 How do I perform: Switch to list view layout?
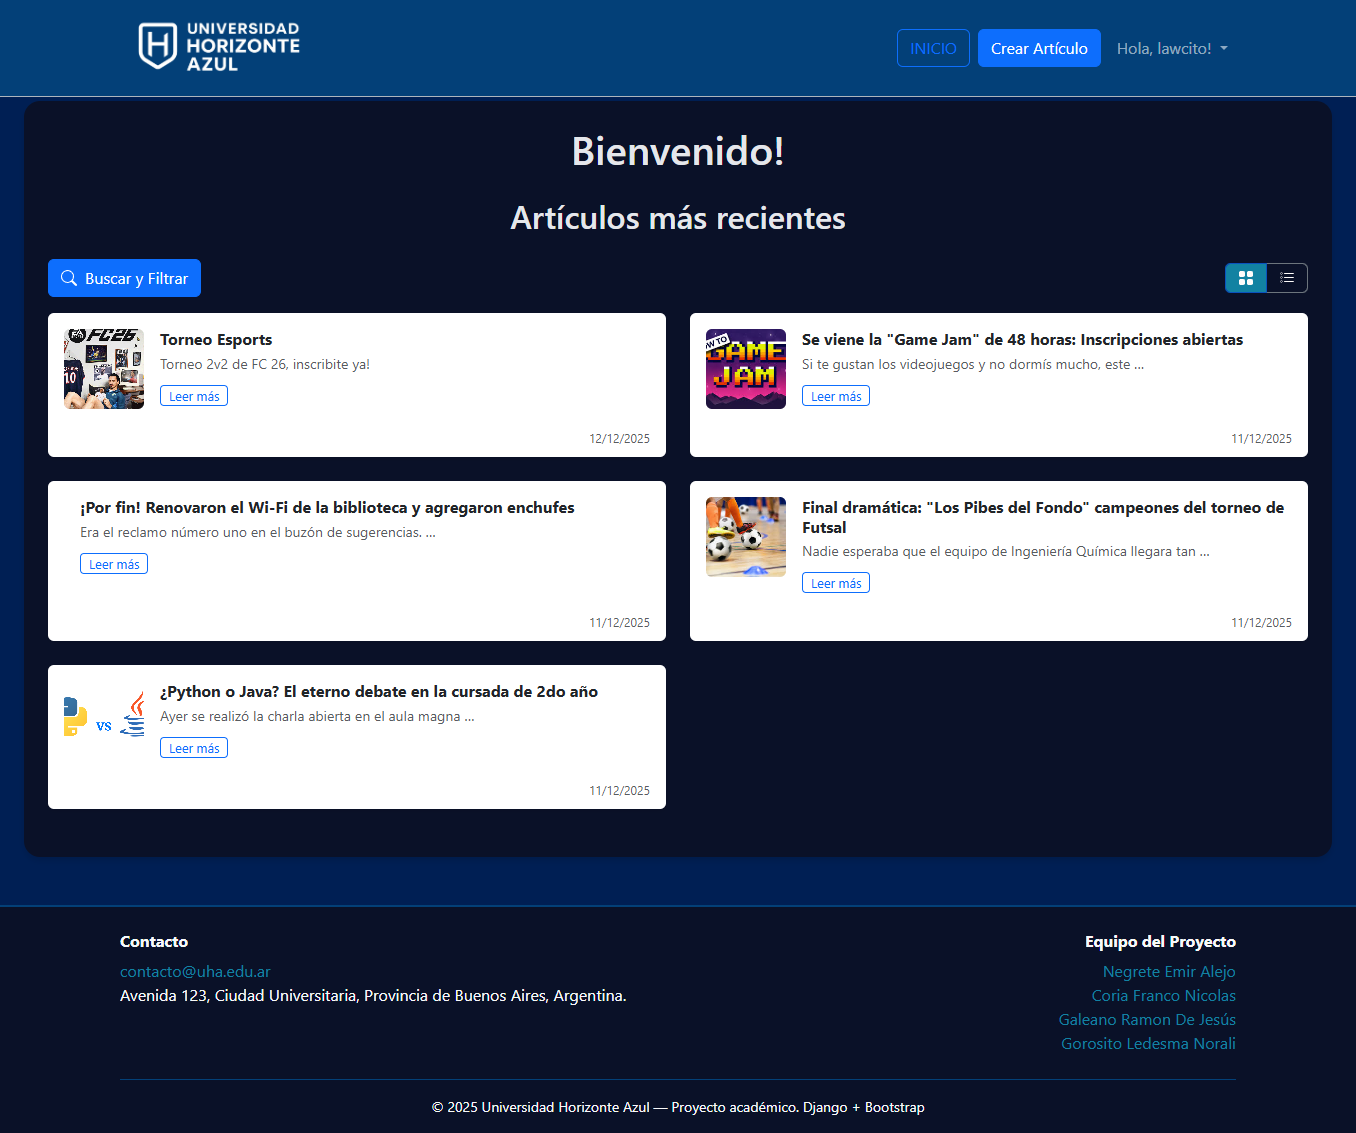pos(1287,278)
